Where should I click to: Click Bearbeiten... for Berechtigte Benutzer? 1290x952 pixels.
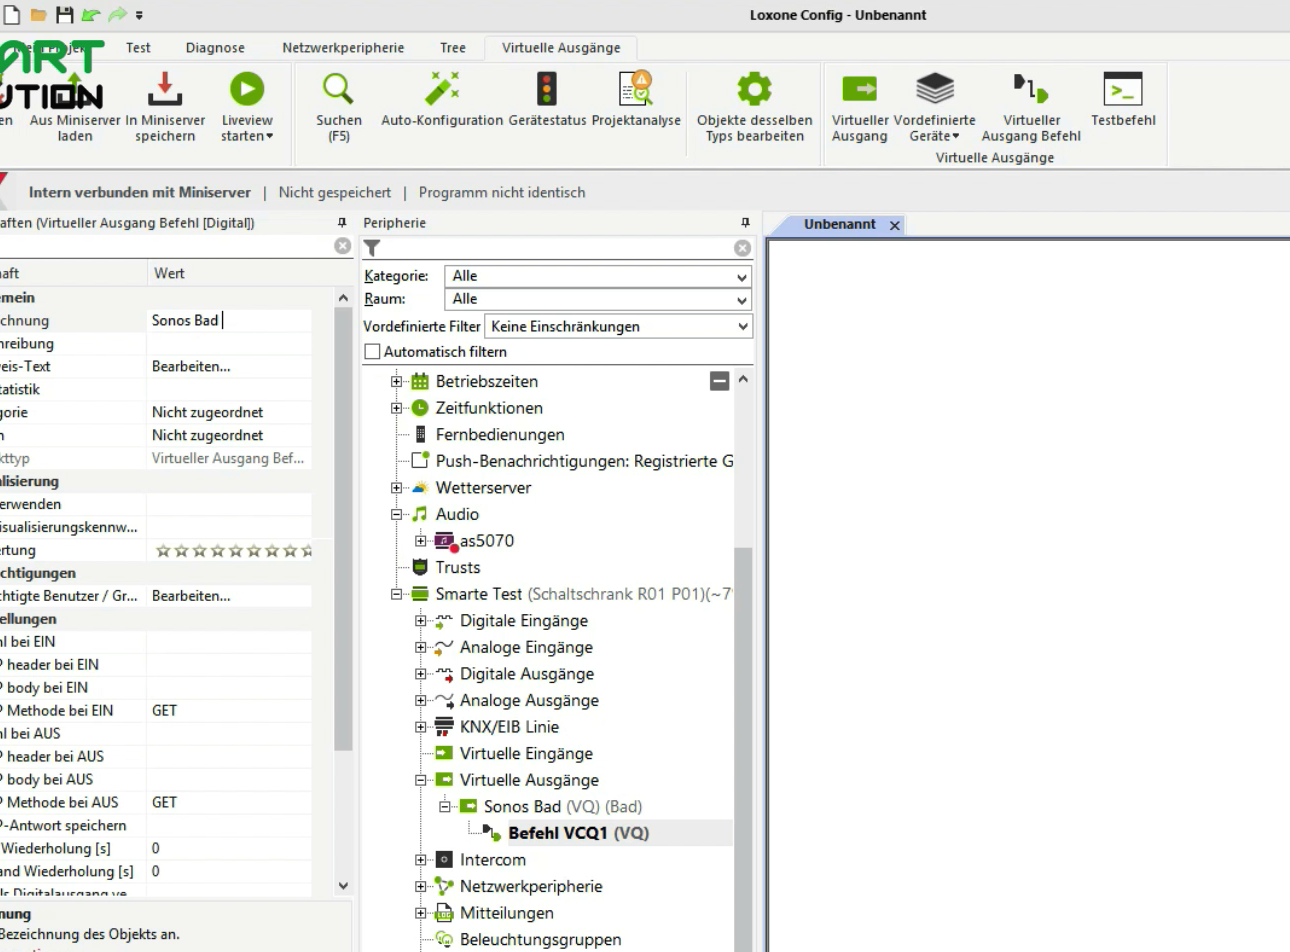pos(191,595)
